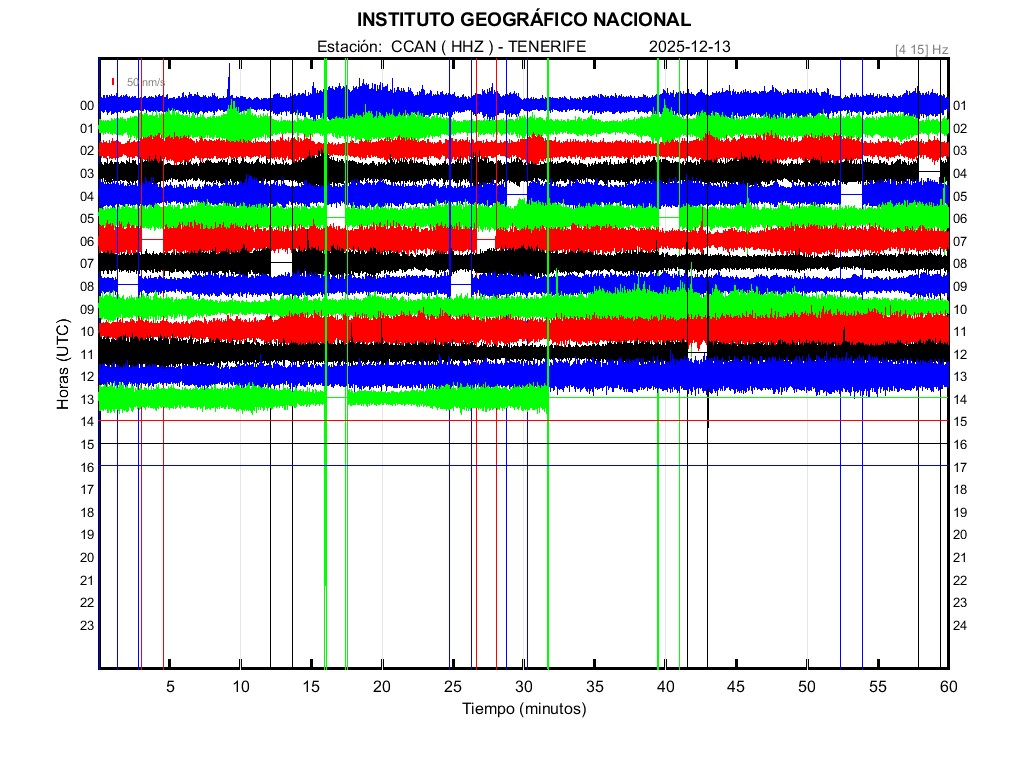Click the hour 23 label on the left axis
The image size is (1024, 768).
tap(87, 625)
